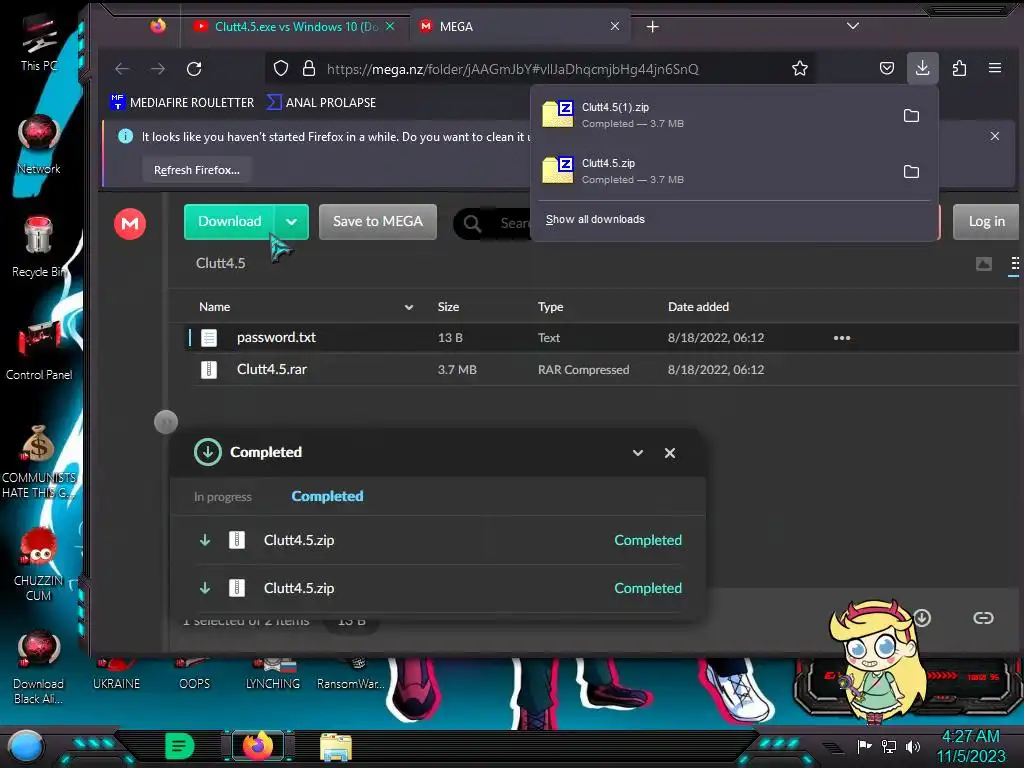The width and height of the screenshot is (1024, 768).
Task: Click the Windows Start orb
Action: 26,747
